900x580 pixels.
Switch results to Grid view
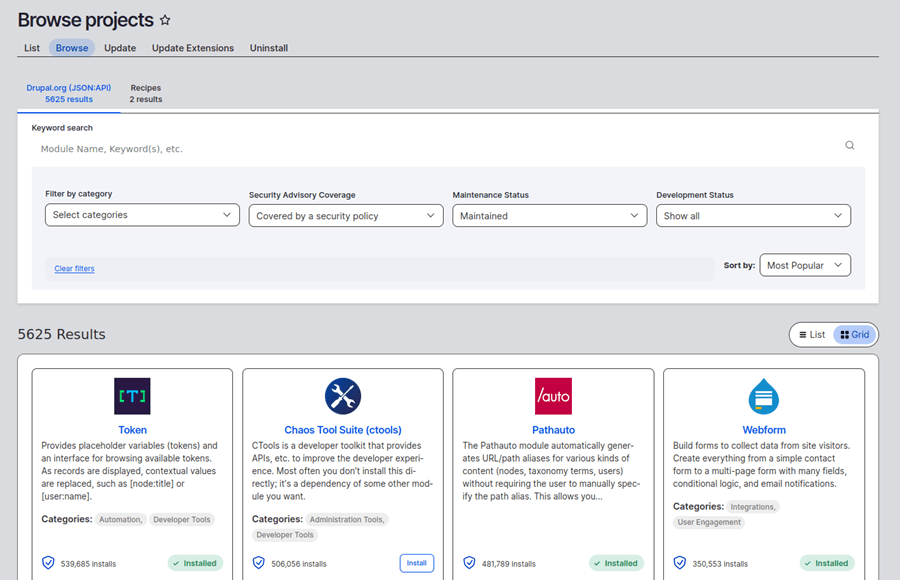click(855, 335)
